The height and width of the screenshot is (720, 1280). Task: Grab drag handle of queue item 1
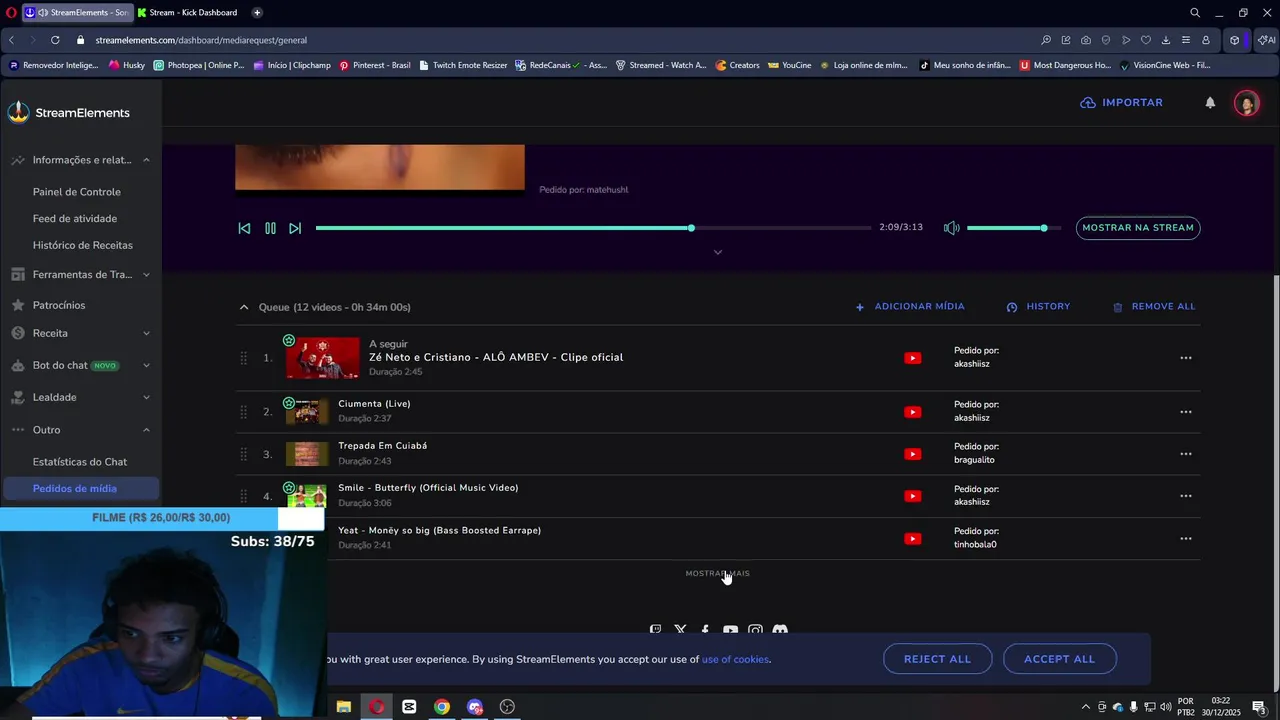243,358
